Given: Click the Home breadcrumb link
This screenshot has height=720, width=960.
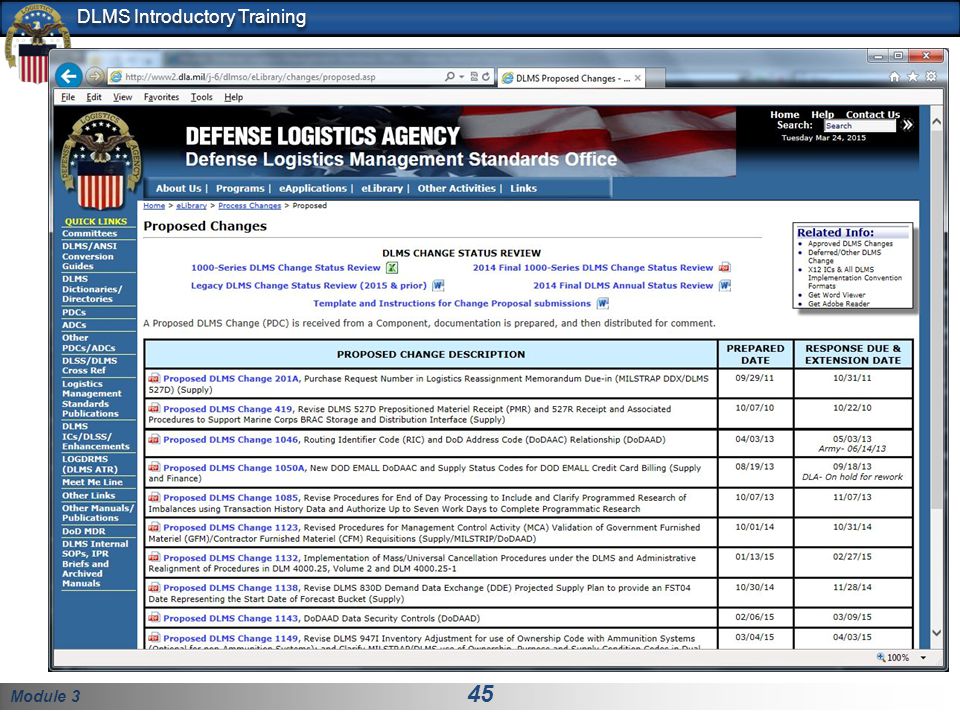Looking at the screenshot, I should (154, 206).
